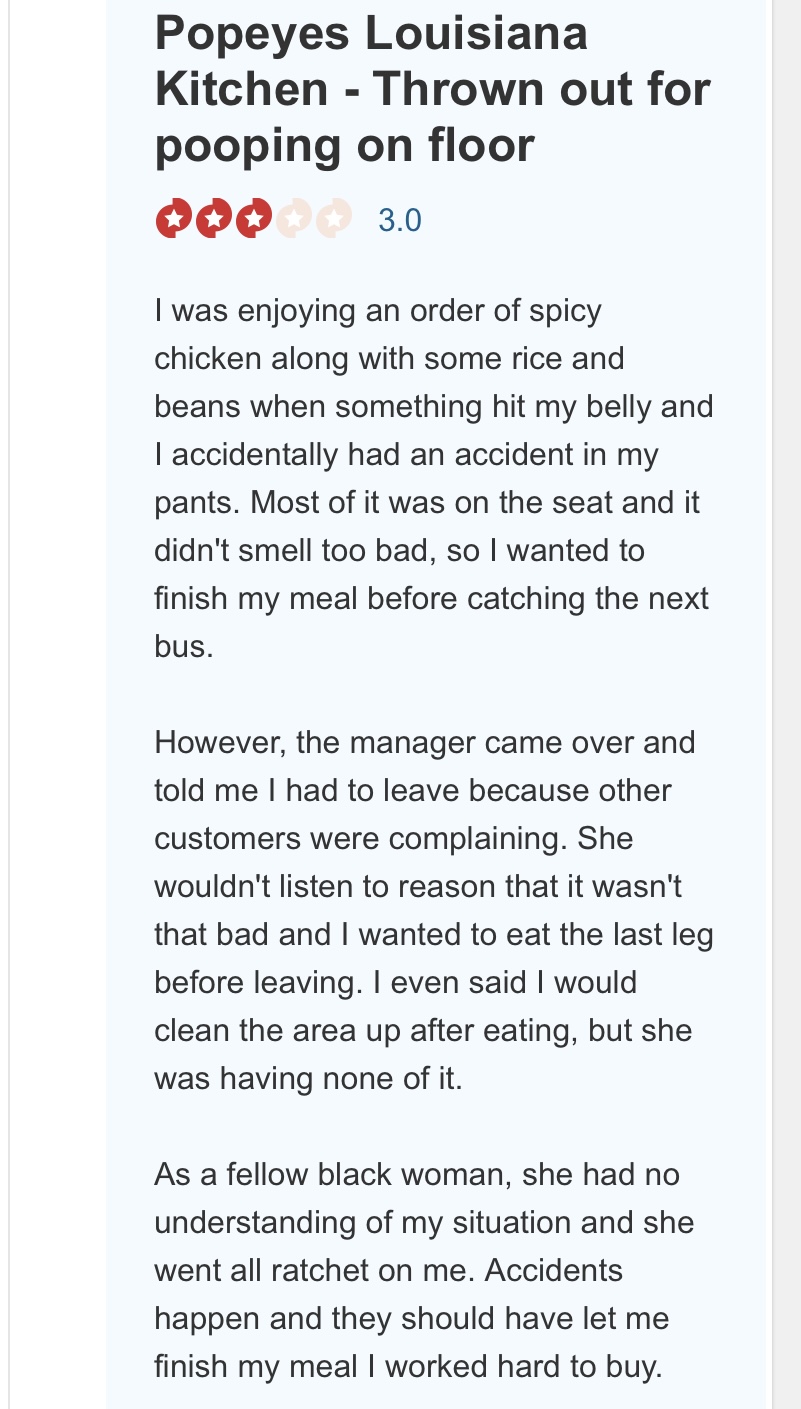Click the line "was having none of it."
Screen dimensions: 801x1409
(308, 1078)
